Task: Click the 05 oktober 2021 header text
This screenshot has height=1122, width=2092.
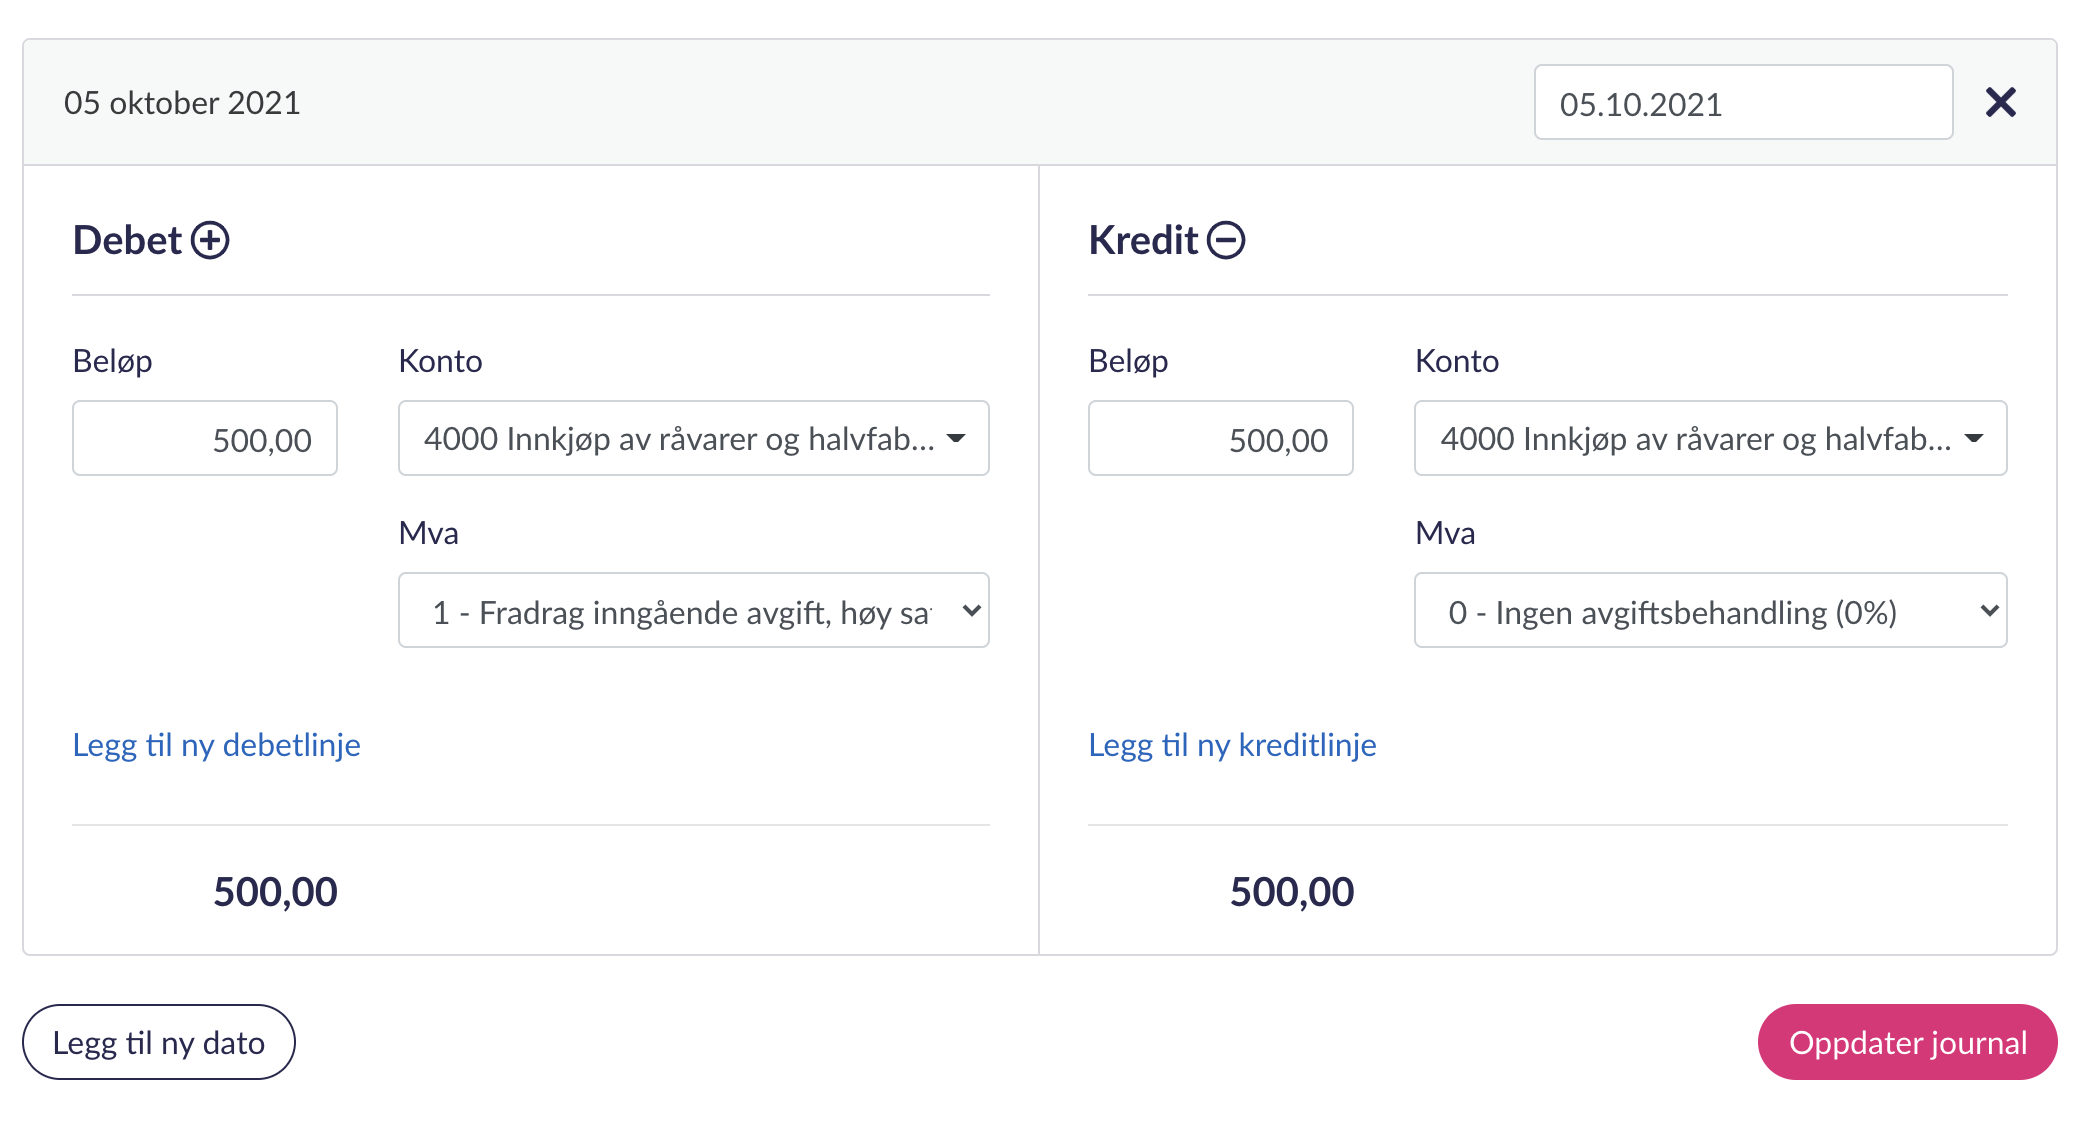Action: [182, 103]
